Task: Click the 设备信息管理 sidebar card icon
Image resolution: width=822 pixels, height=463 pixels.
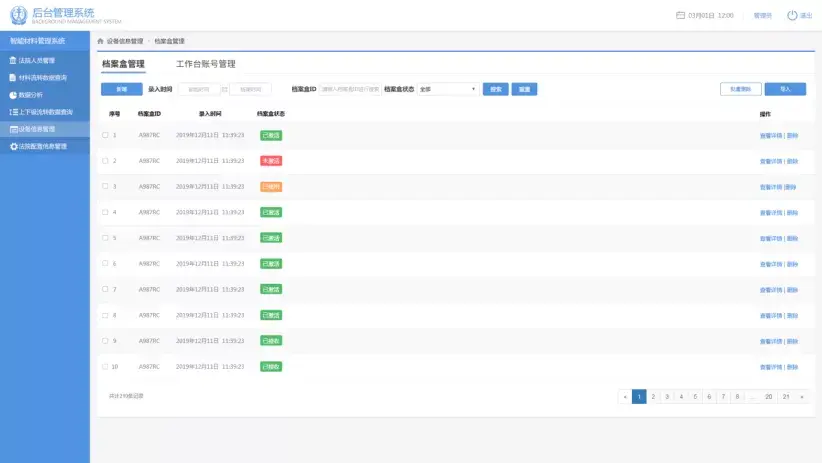Action: 14,129
